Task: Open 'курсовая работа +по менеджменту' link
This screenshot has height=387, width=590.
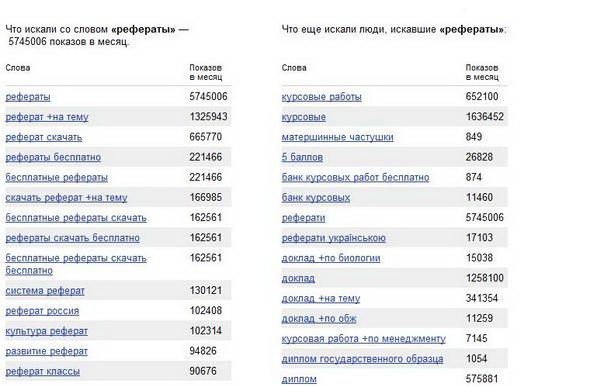Action: [x=363, y=338]
